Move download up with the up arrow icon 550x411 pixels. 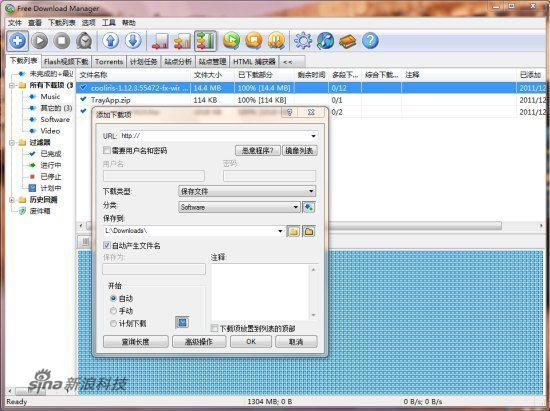(111, 41)
